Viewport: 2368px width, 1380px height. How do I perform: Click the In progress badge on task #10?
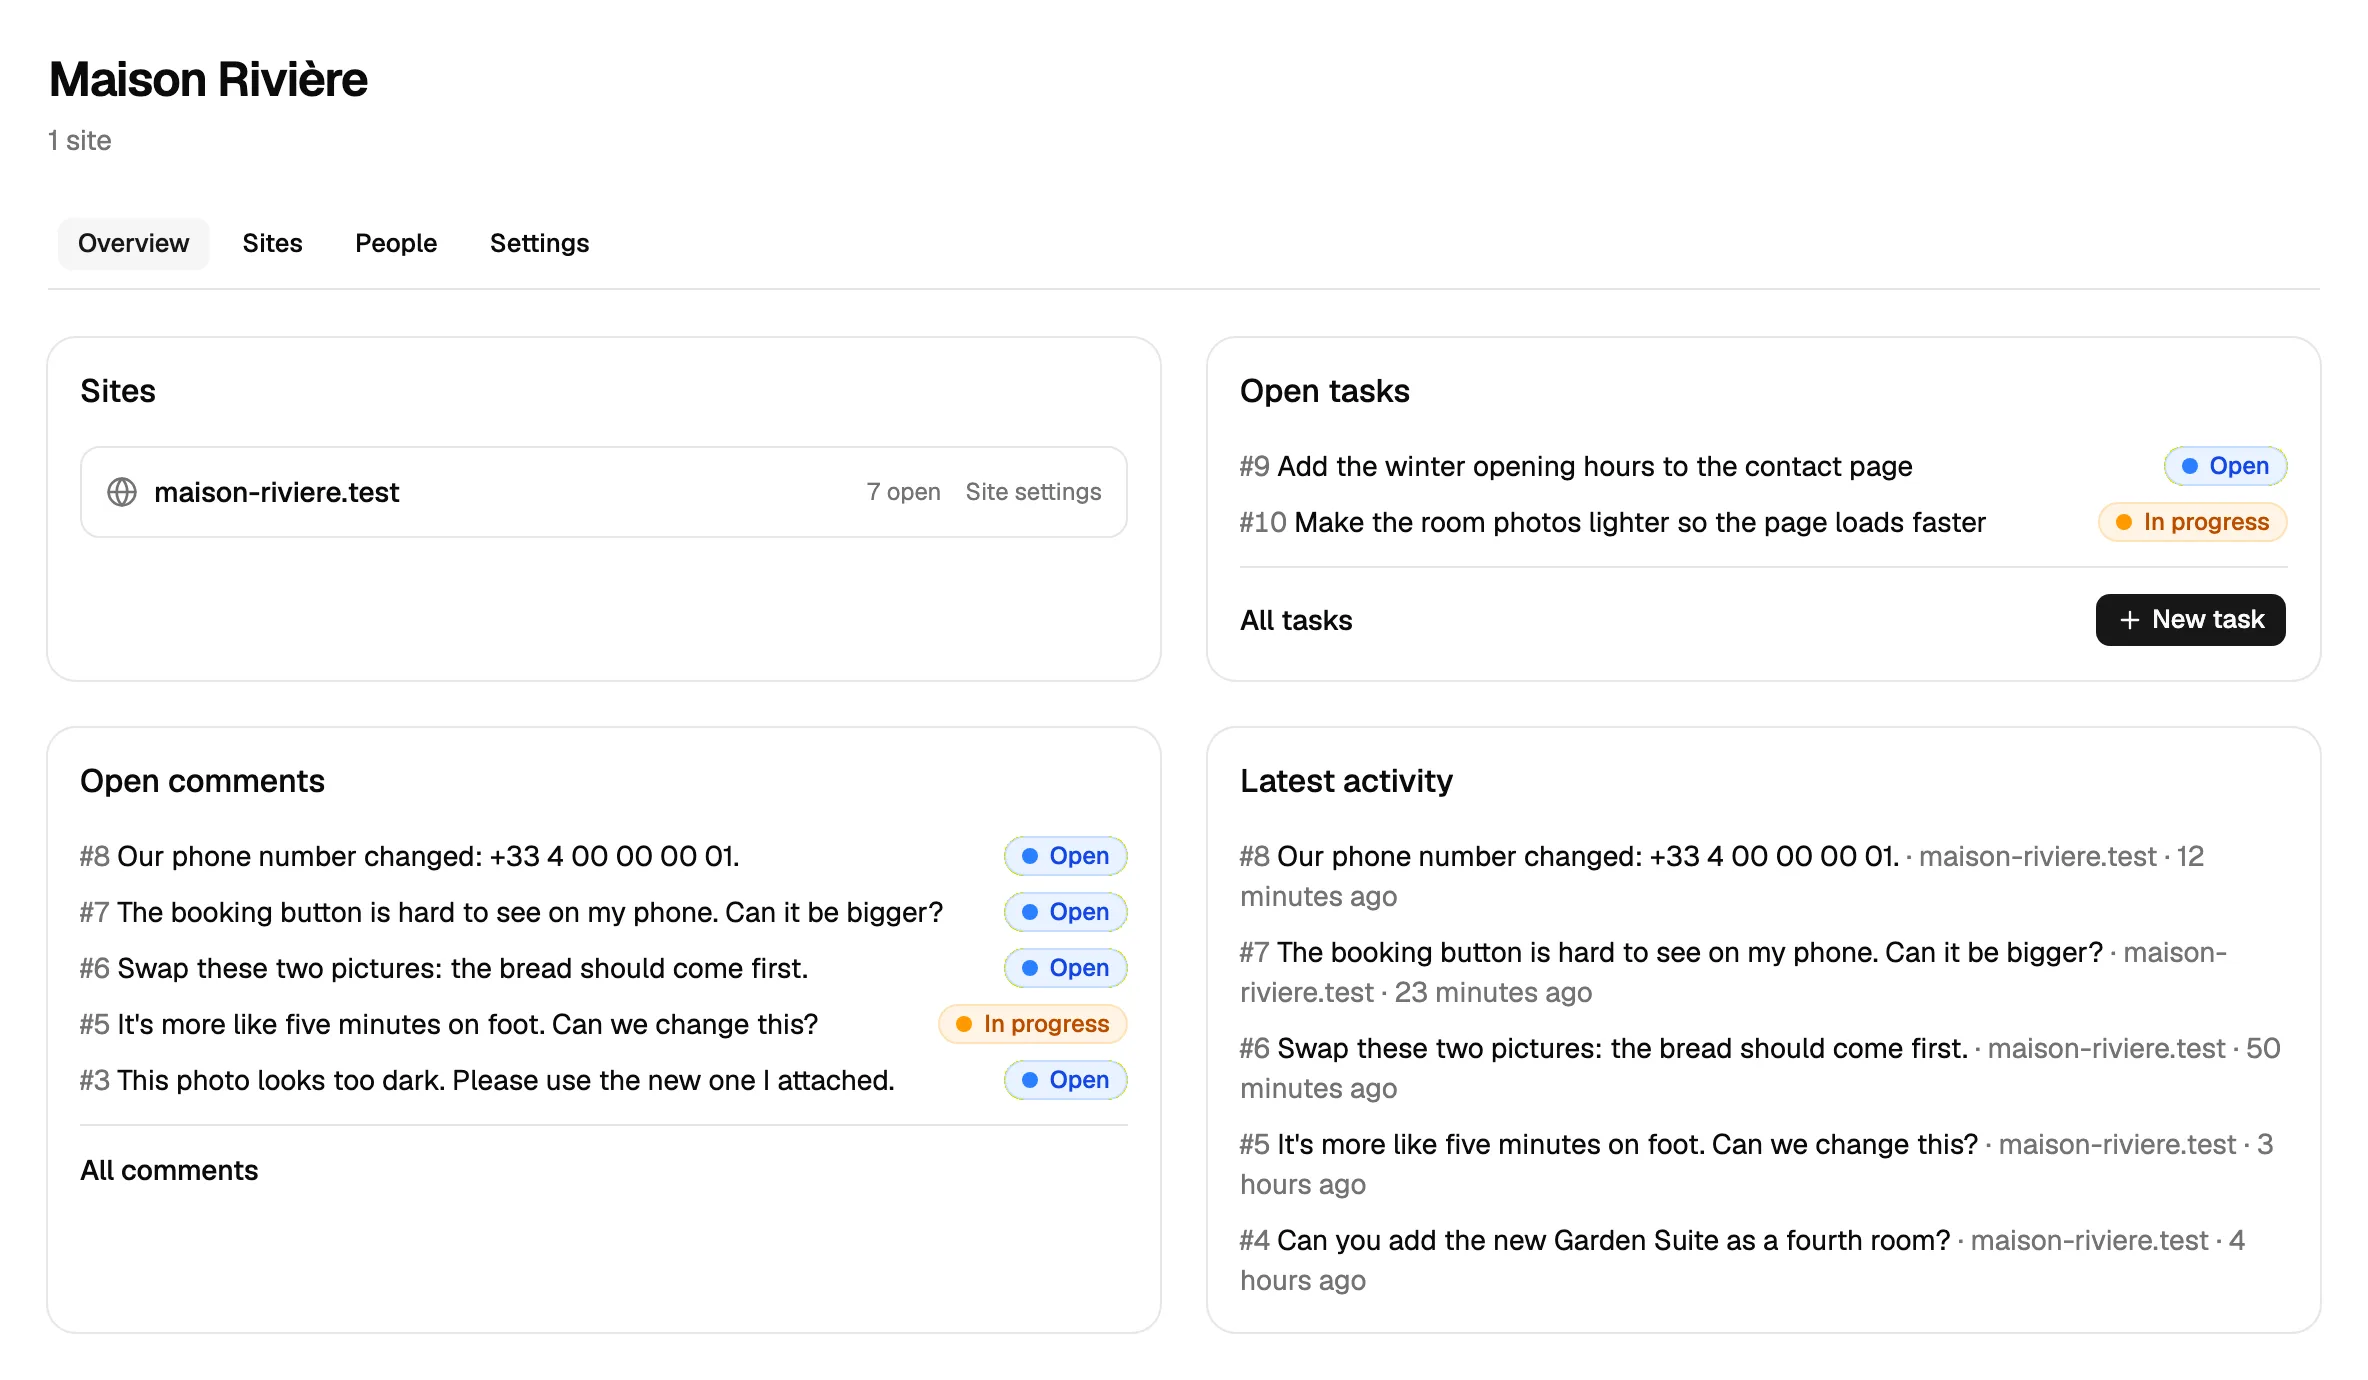pyautogui.click(x=2192, y=522)
